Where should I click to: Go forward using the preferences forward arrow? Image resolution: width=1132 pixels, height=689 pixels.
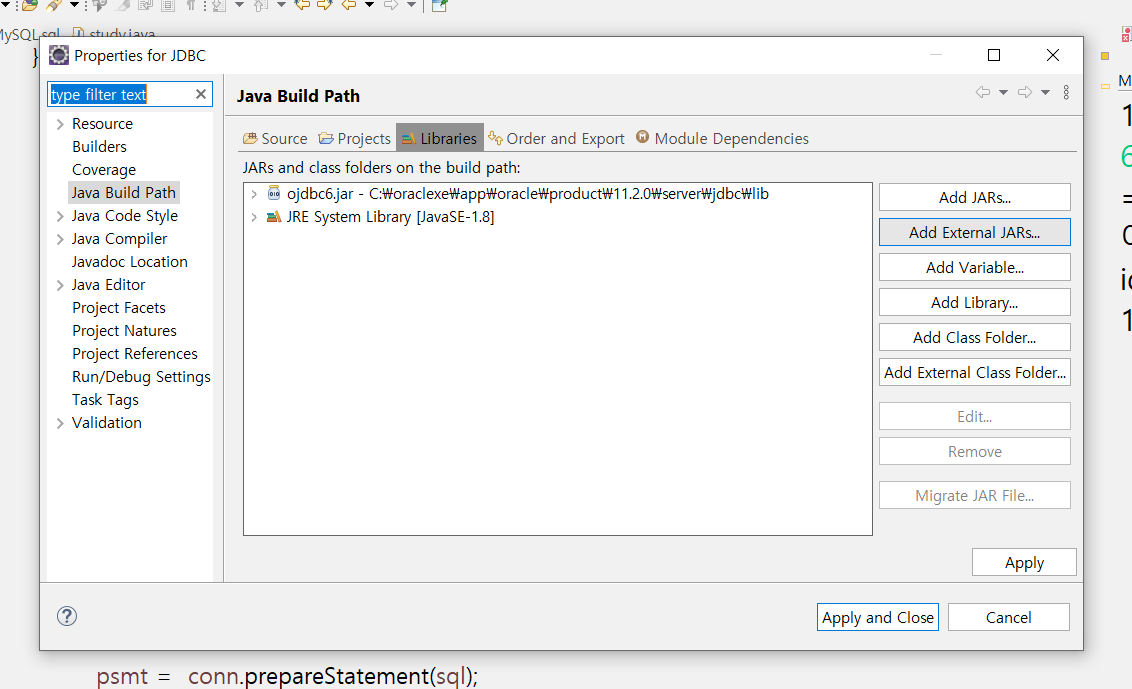pos(1024,92)
